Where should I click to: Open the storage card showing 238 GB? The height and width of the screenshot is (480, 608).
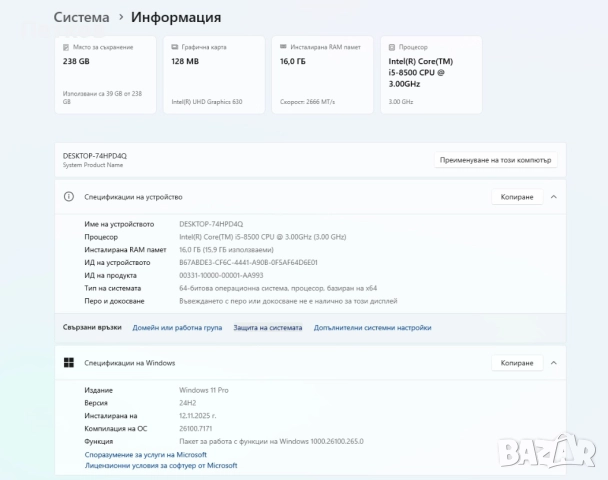click(x=105, y=75)
